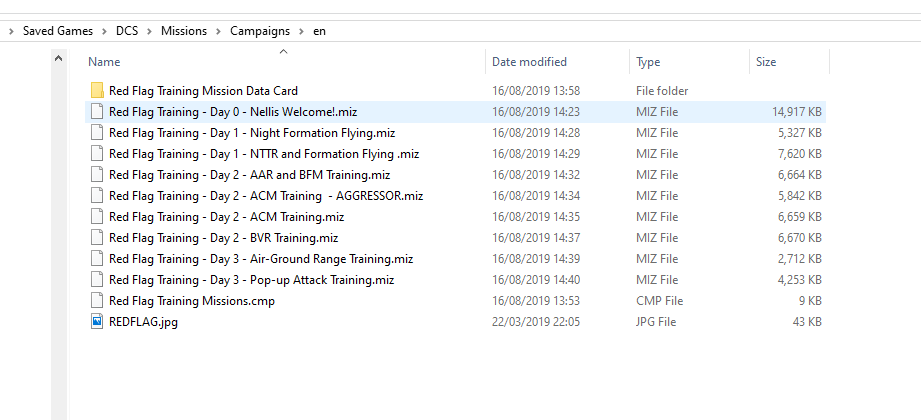This screenshot has width=921, height=420.
Task: Click file icon of Day 2 - ACM Training.miz
Action: (98, 217)
